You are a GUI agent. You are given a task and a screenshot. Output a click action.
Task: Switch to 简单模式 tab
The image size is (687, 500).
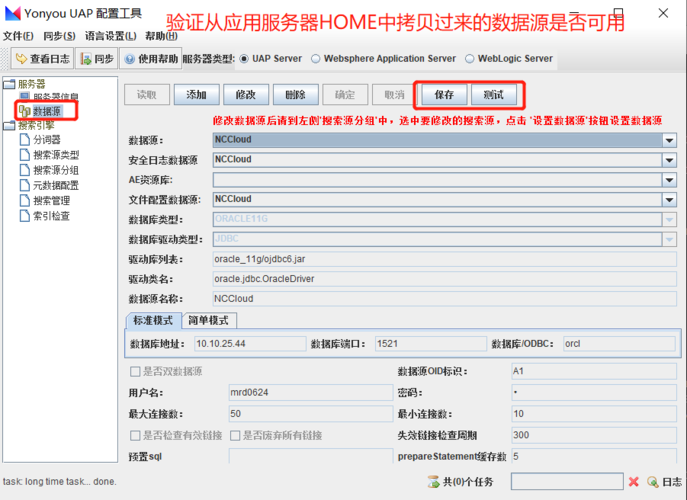pos(209,320)
